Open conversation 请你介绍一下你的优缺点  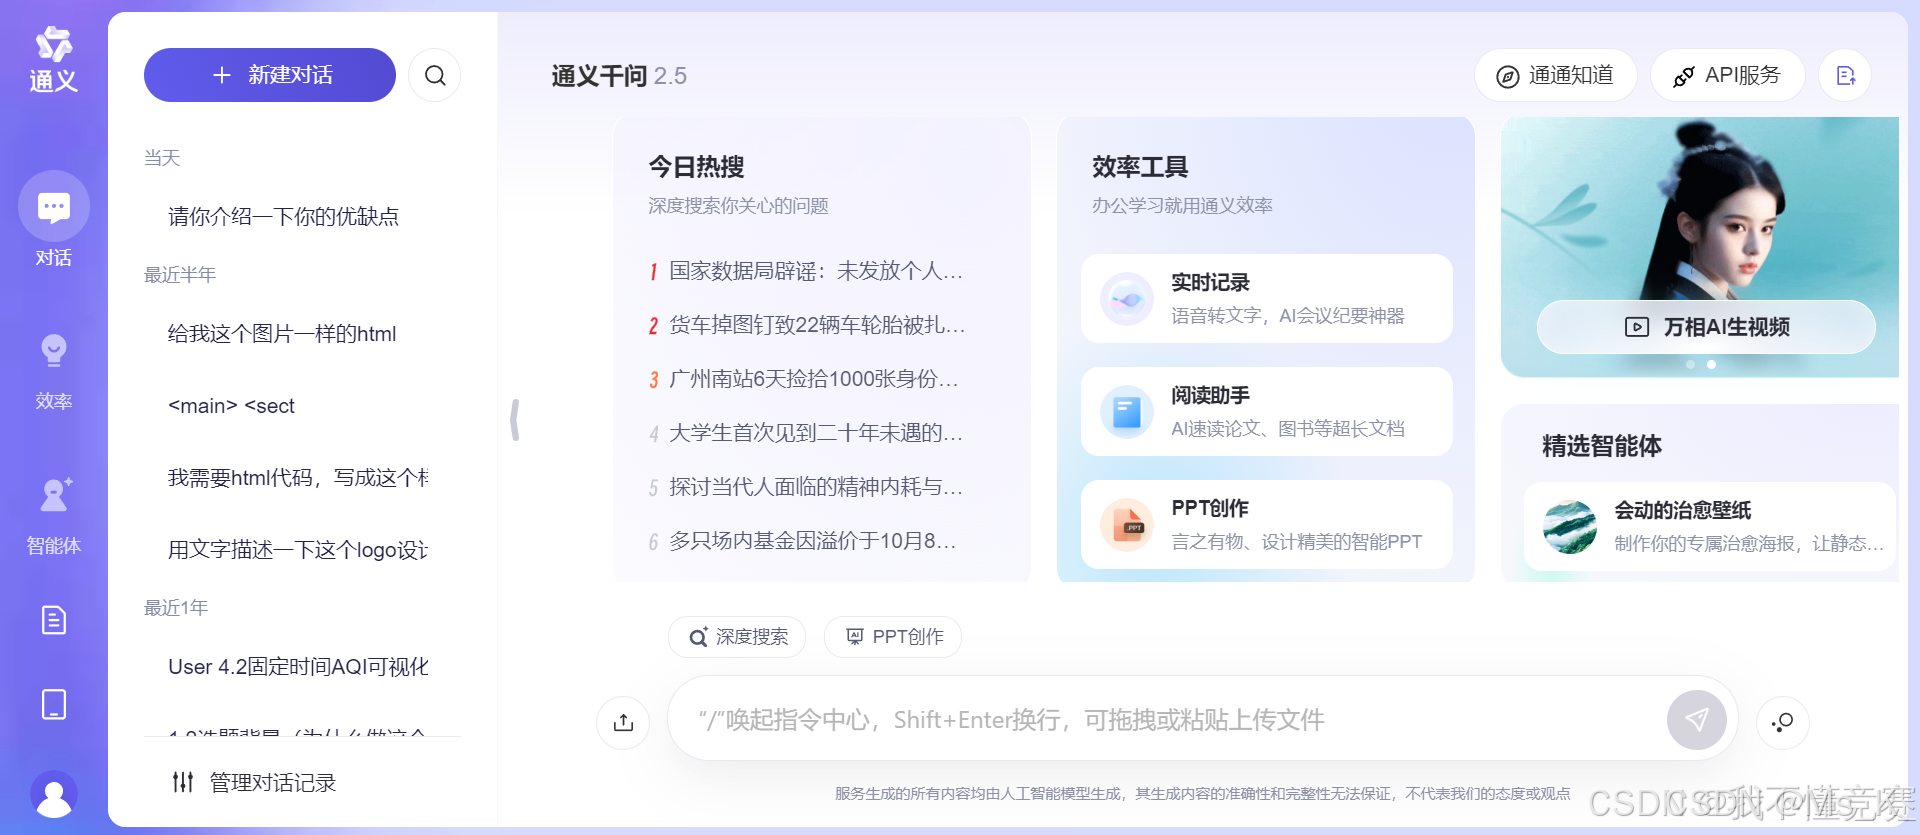(x=283, y=216)
